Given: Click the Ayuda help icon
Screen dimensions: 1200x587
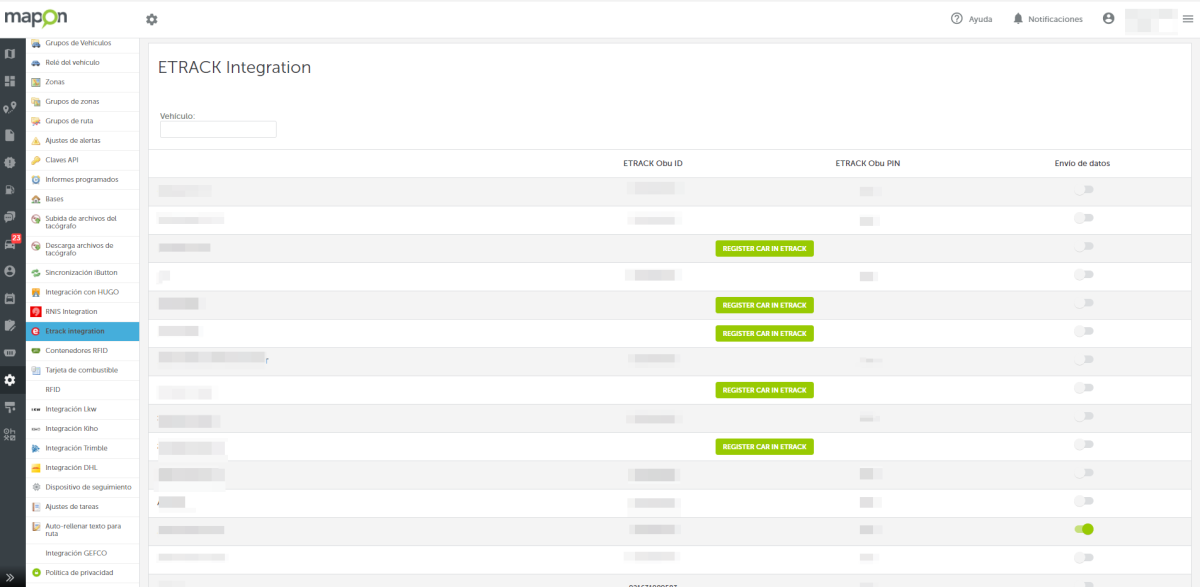Looking at the screenshot, I should (x=957, y=19).
